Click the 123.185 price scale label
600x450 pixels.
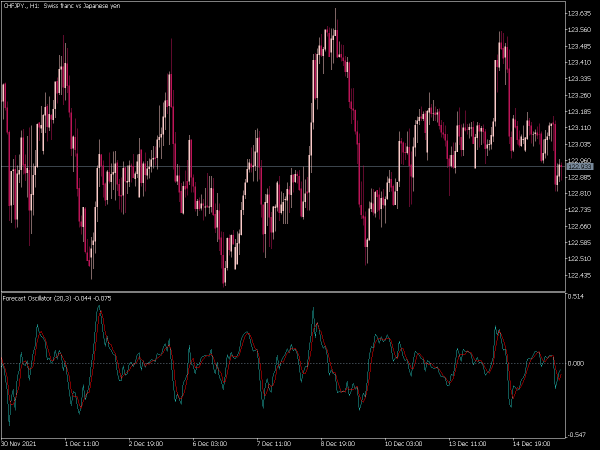point(579,112)
